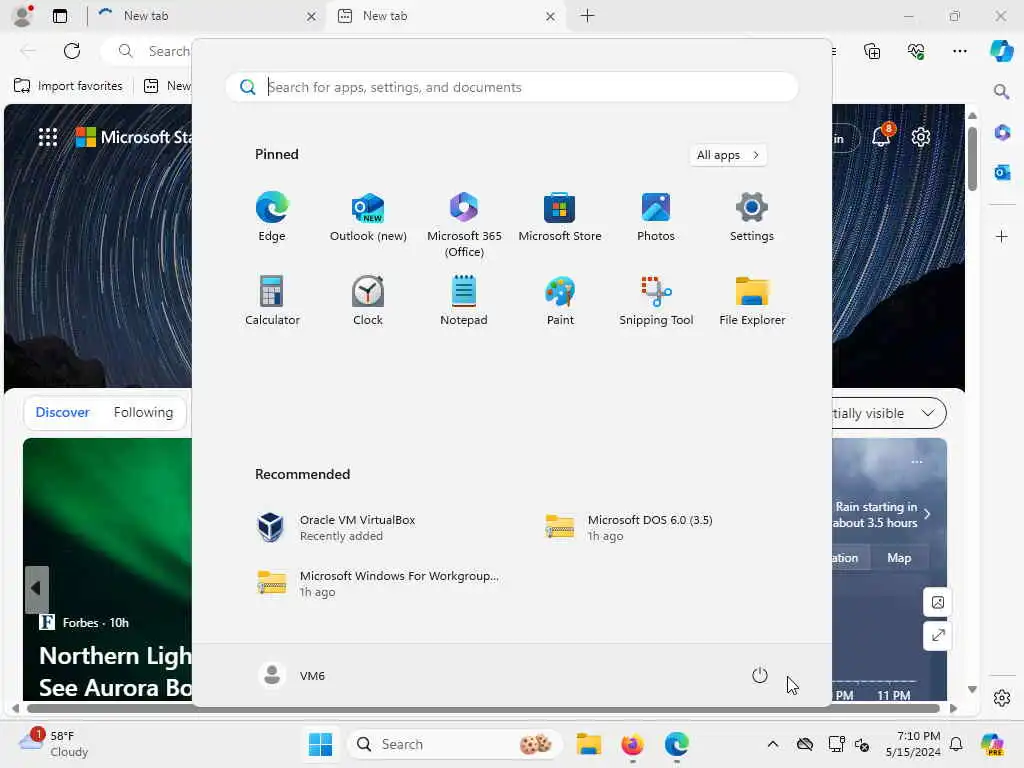
Task: Open Microsoft Store pinned app
Action: point(560,217)
